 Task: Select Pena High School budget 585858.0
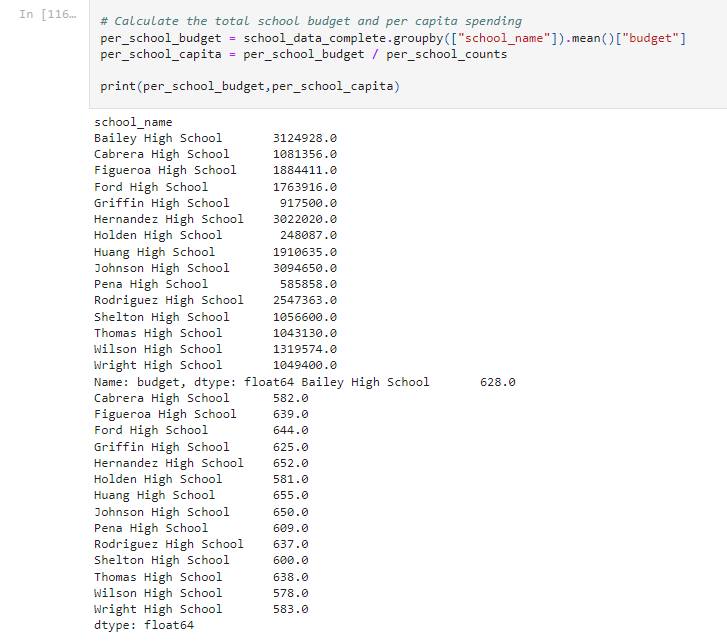308,284
